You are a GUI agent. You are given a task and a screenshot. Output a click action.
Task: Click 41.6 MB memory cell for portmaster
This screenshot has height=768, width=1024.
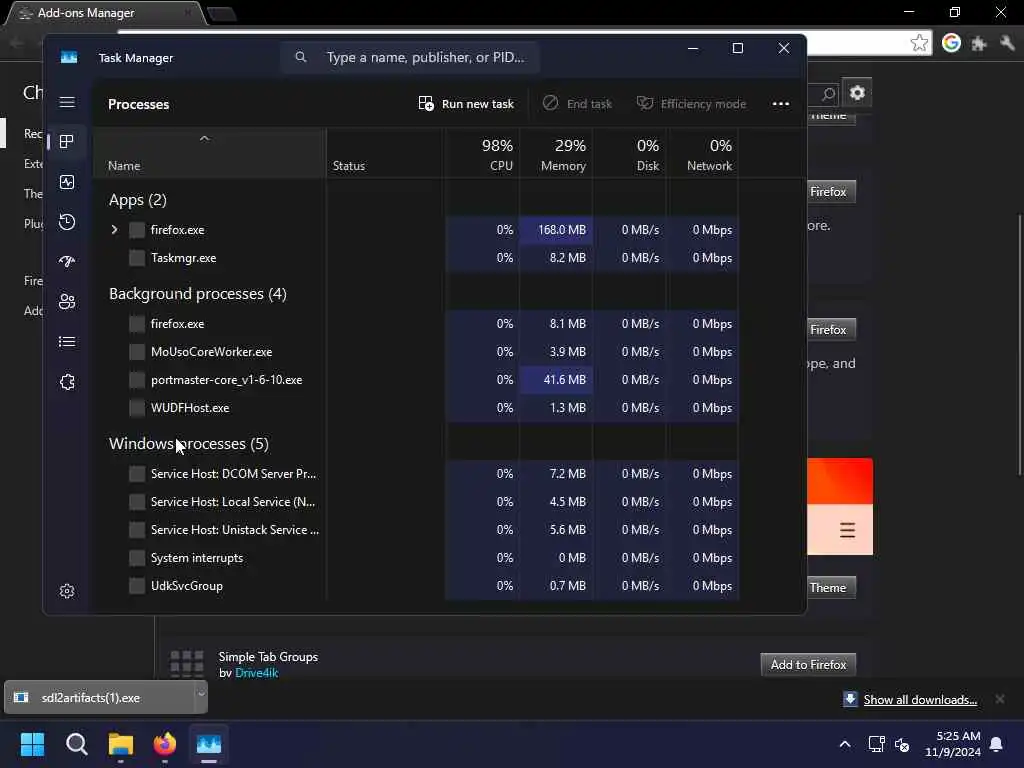[556, 380]
